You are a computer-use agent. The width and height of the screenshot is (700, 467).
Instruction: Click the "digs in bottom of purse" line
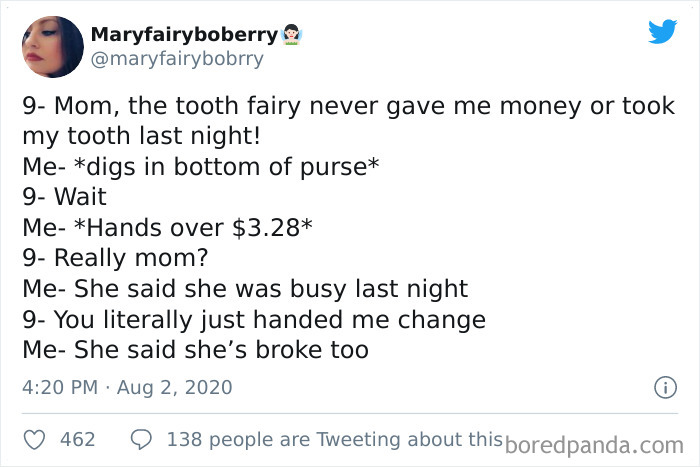(x=200, y=166)
